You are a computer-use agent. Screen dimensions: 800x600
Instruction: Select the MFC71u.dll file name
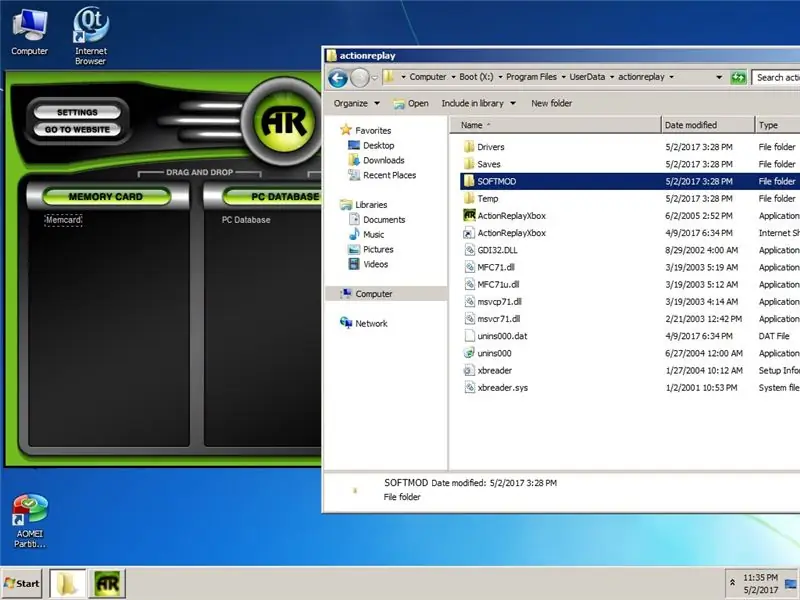coord(498,285)
